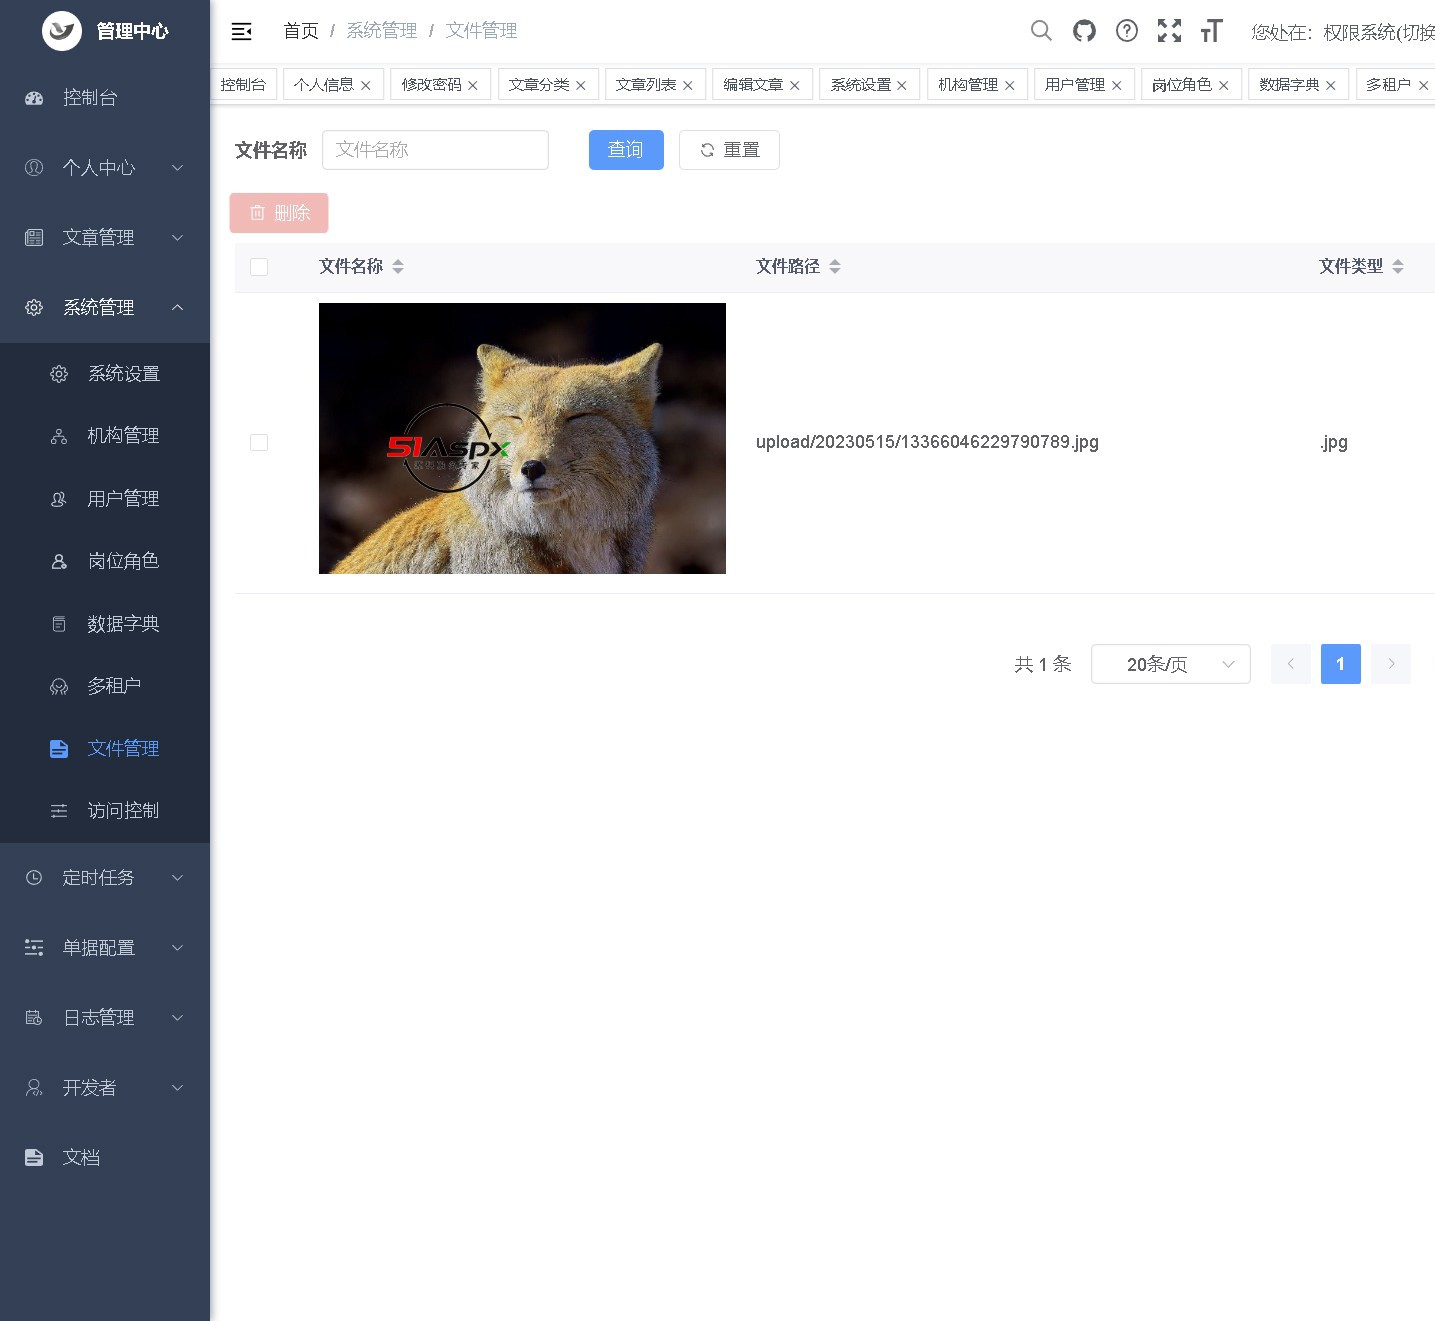Viewport: 1435px width, 1321px height.
Task: Close the 修改密码 tab
Action: 473,86
